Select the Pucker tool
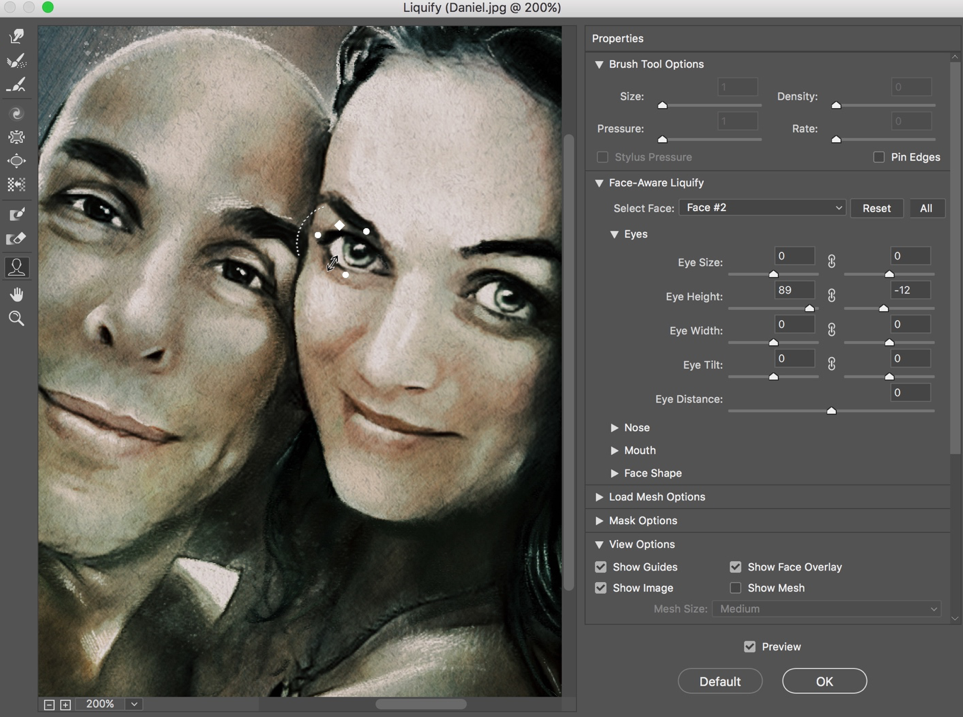The image size is (963, 717). click(17, 136)
